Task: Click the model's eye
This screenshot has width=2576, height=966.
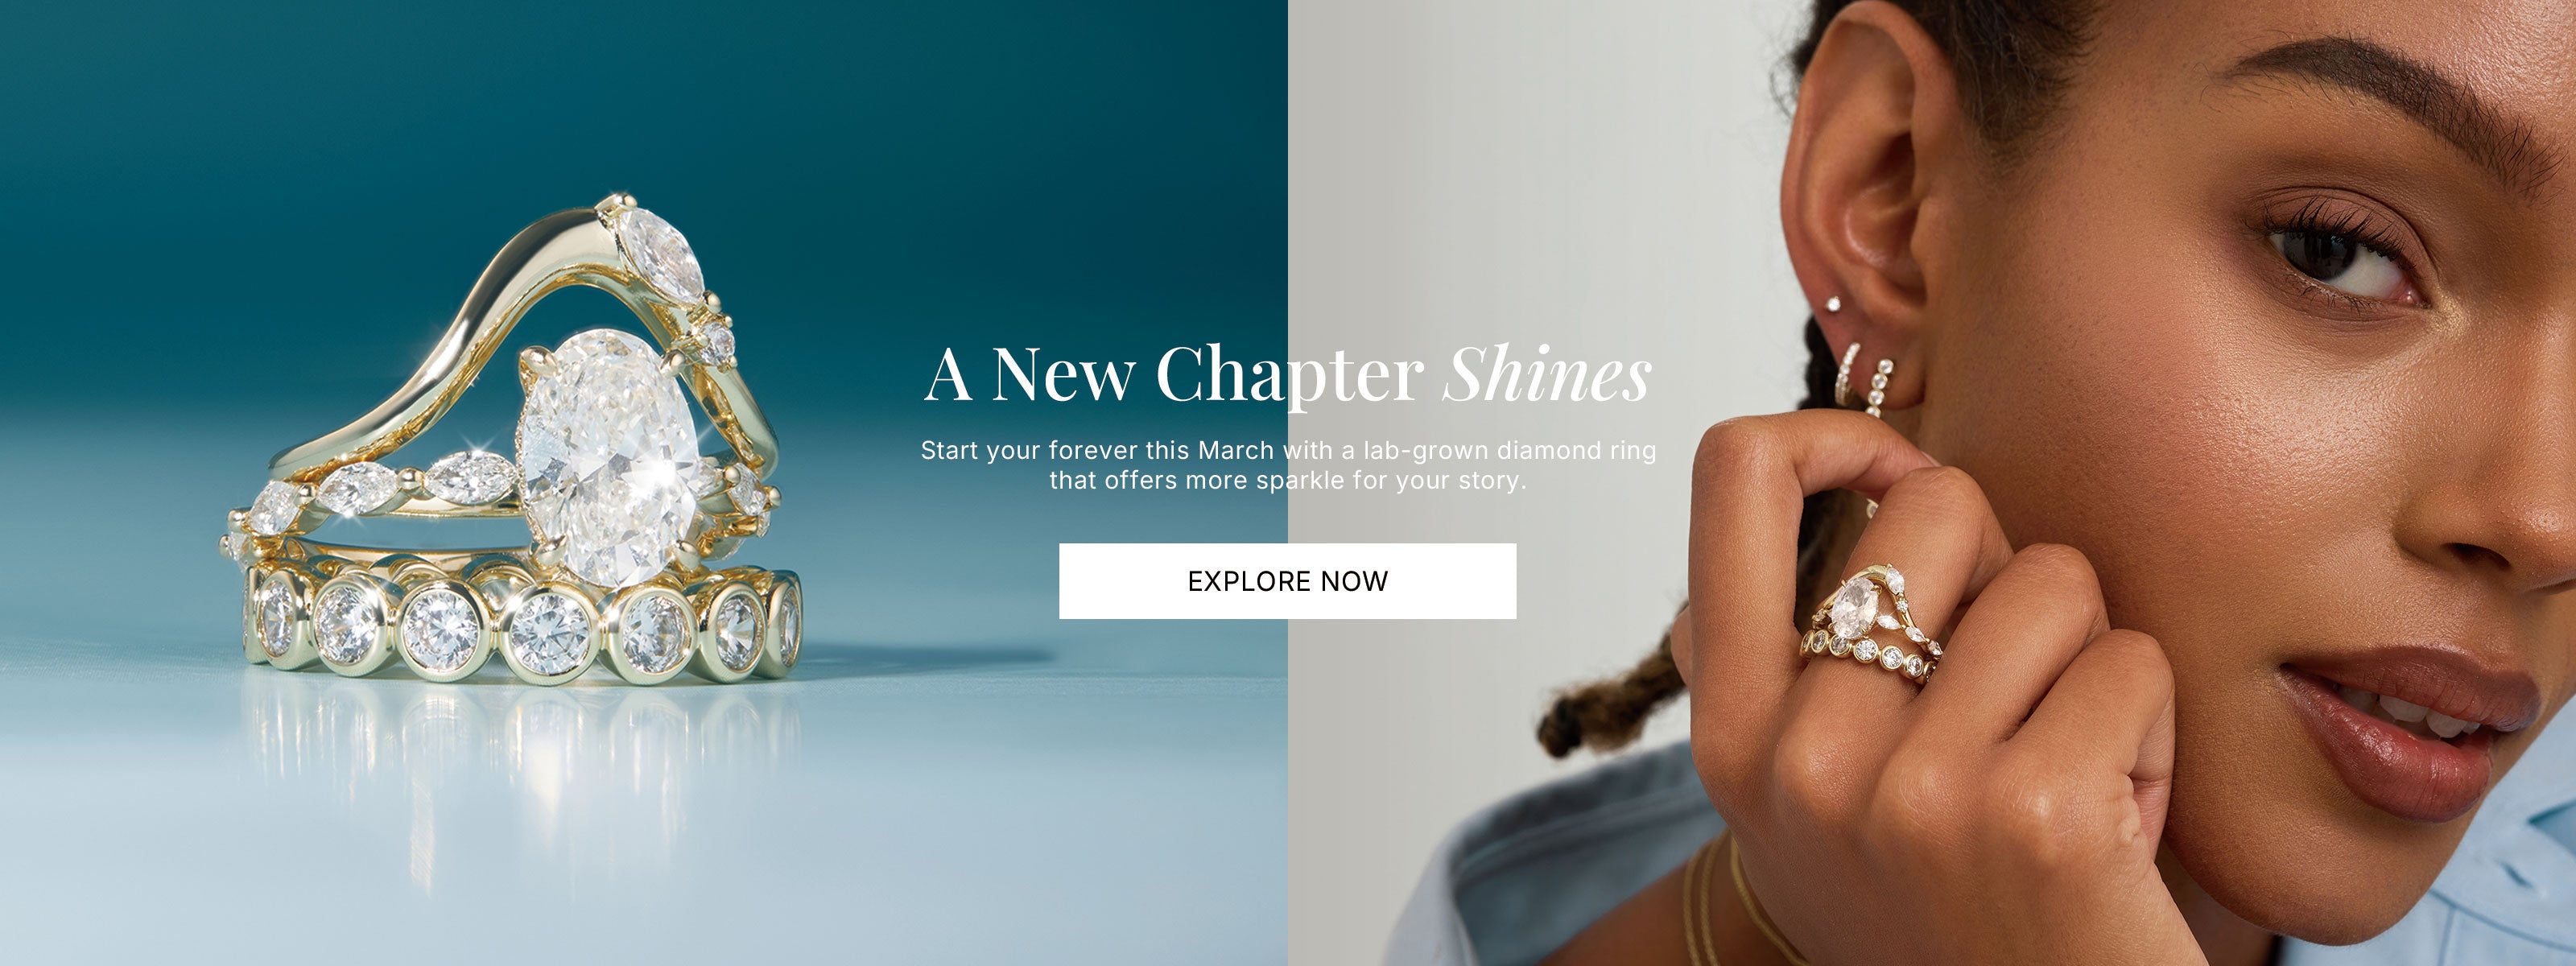Action: point(2345,255)
